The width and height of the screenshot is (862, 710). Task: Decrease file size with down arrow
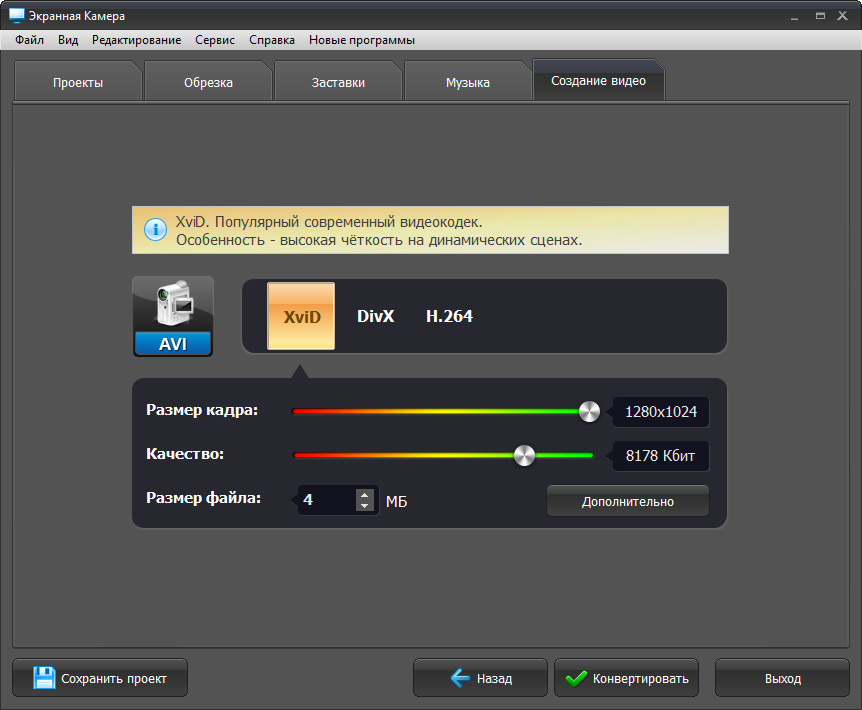pos(365,506)
